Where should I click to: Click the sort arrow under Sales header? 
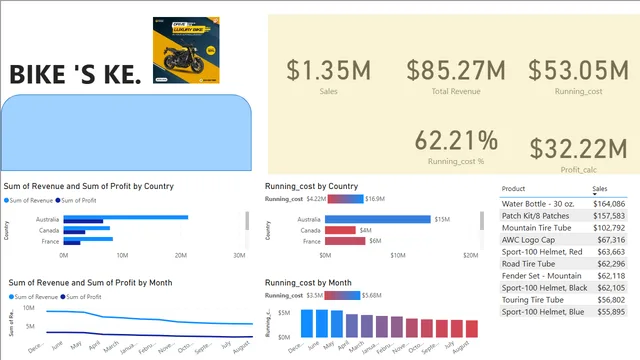[x=595, y=194]
